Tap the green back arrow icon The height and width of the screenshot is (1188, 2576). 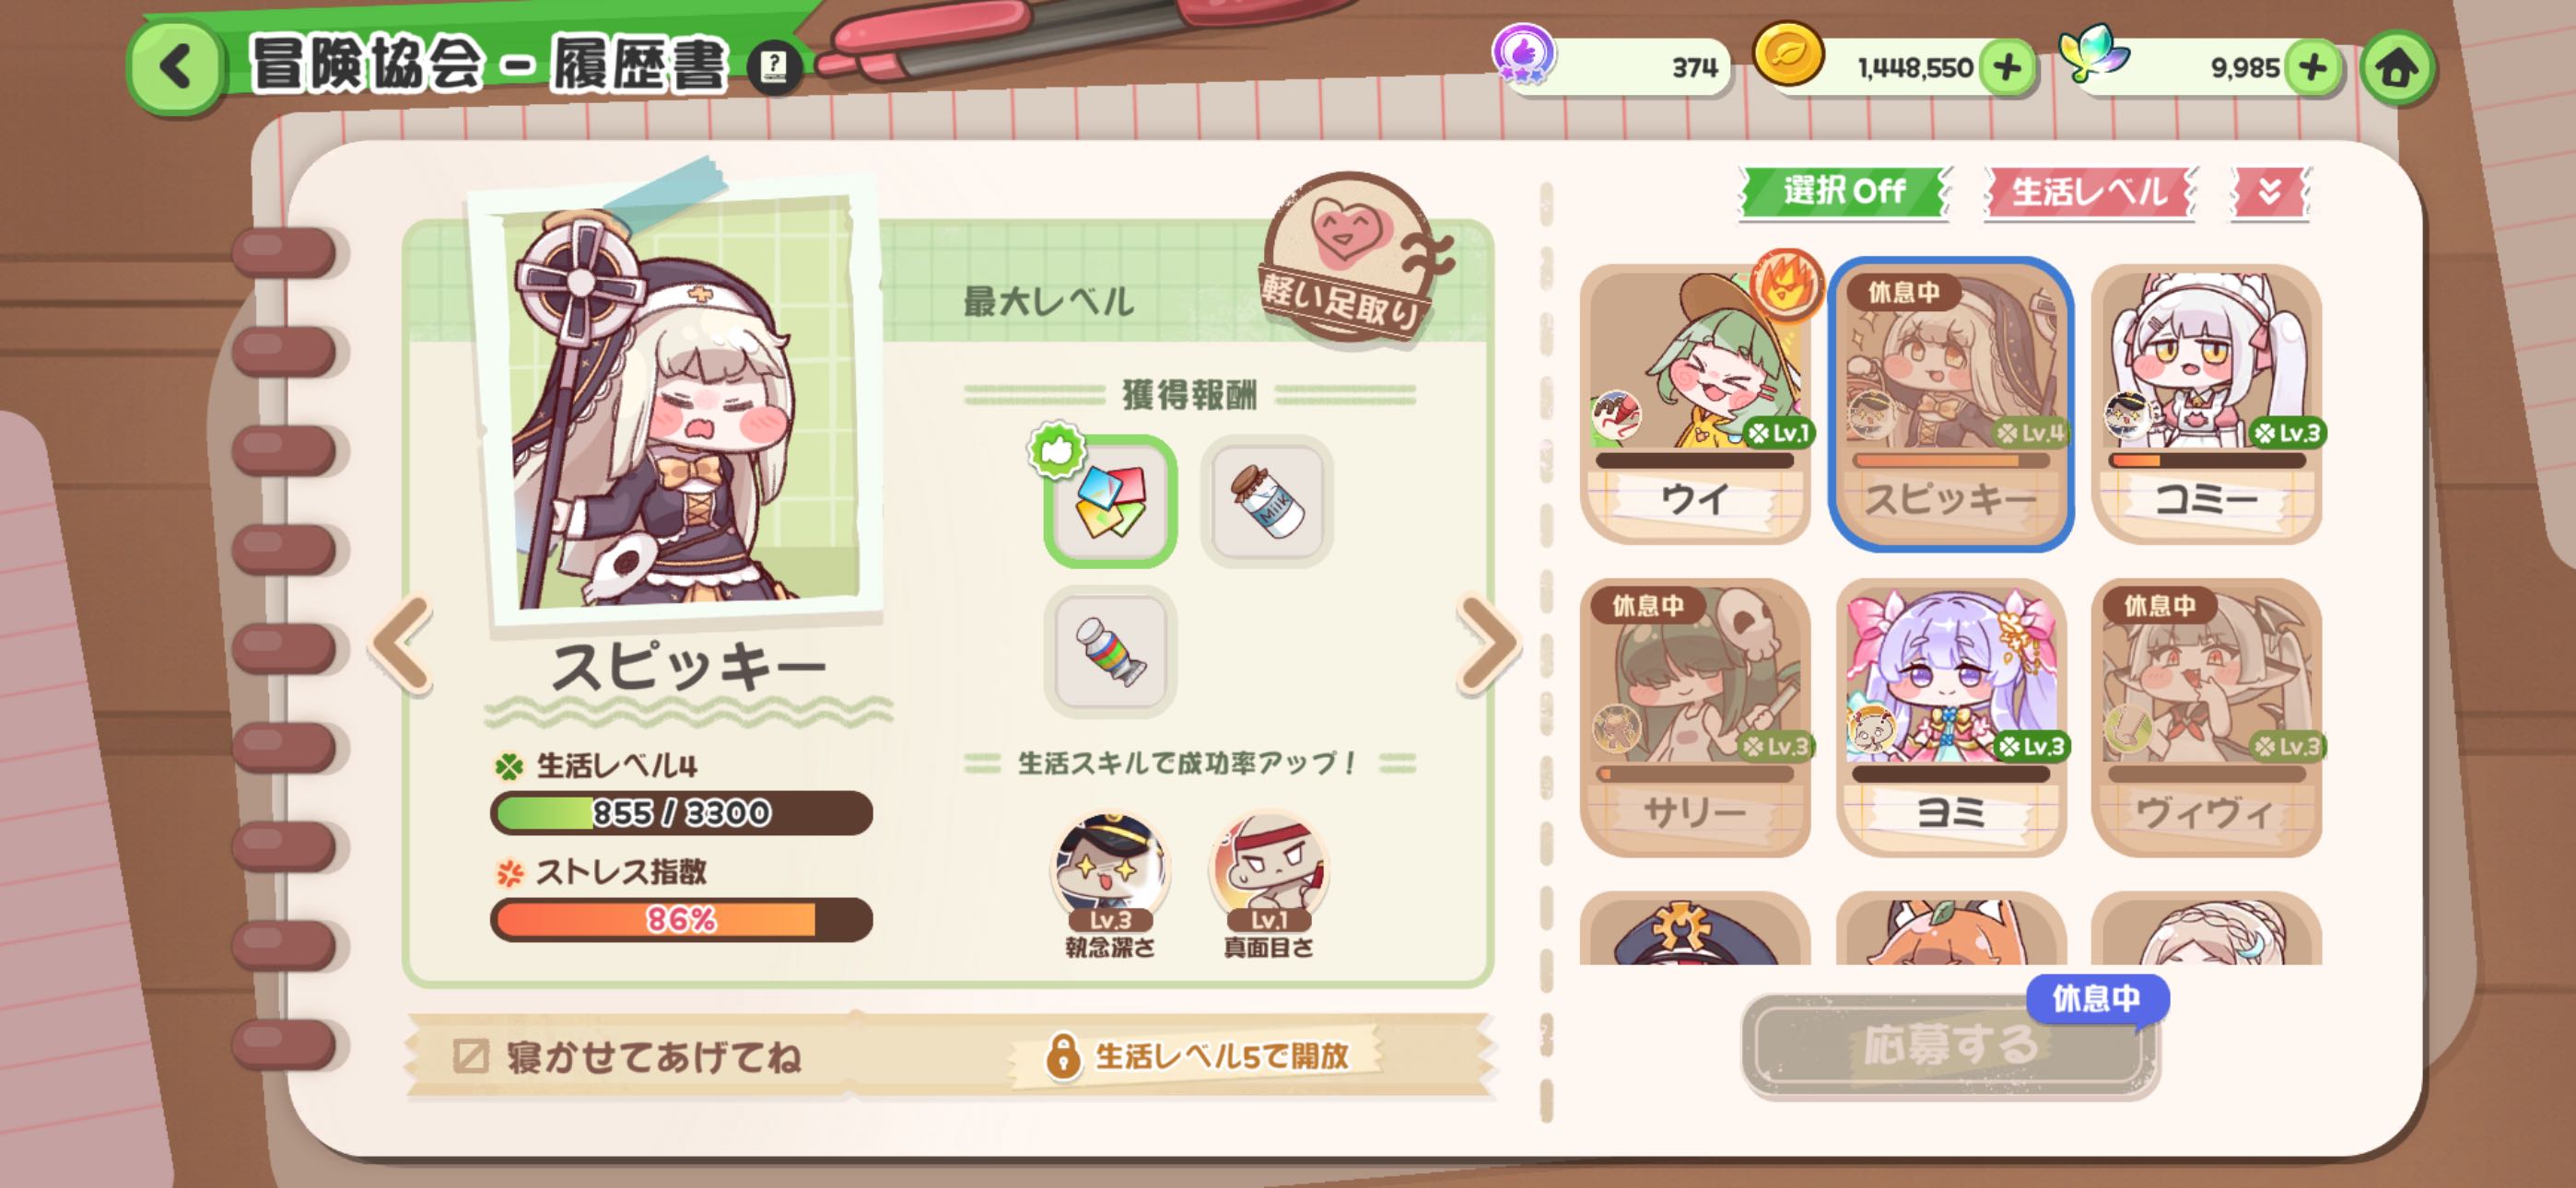176,67
